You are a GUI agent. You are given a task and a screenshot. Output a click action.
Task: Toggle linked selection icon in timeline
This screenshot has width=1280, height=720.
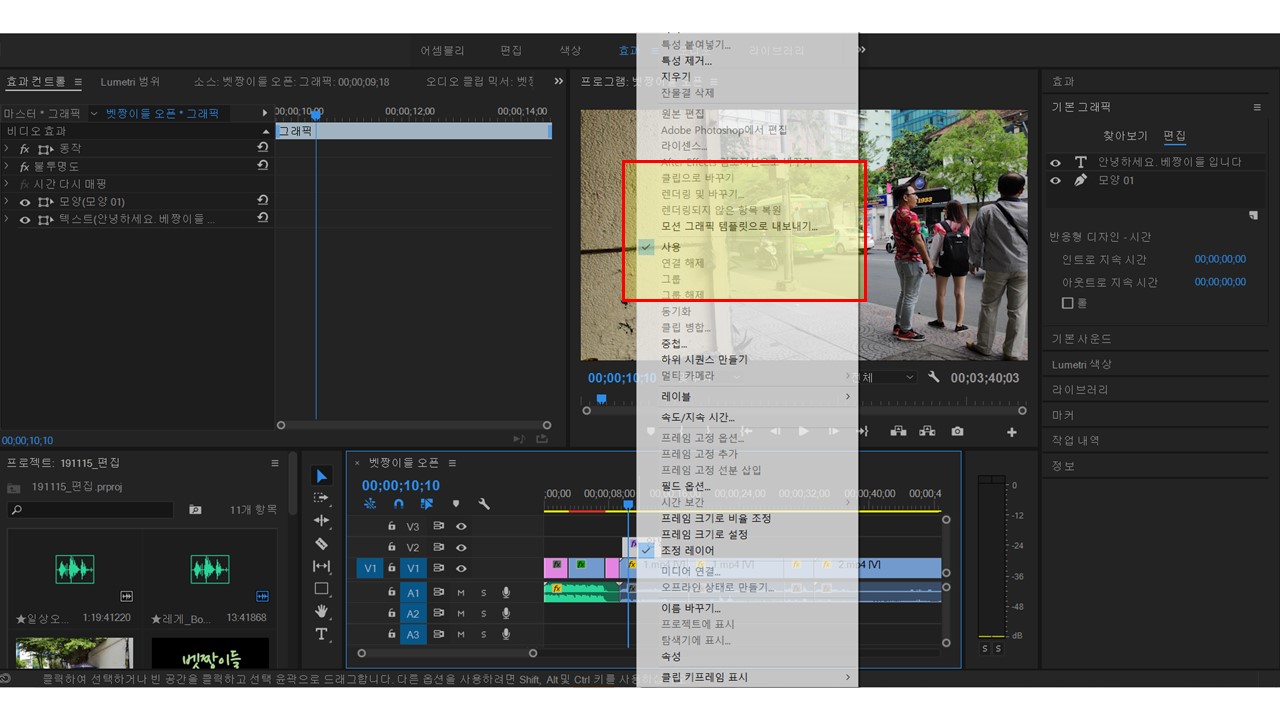coord(427,504)
